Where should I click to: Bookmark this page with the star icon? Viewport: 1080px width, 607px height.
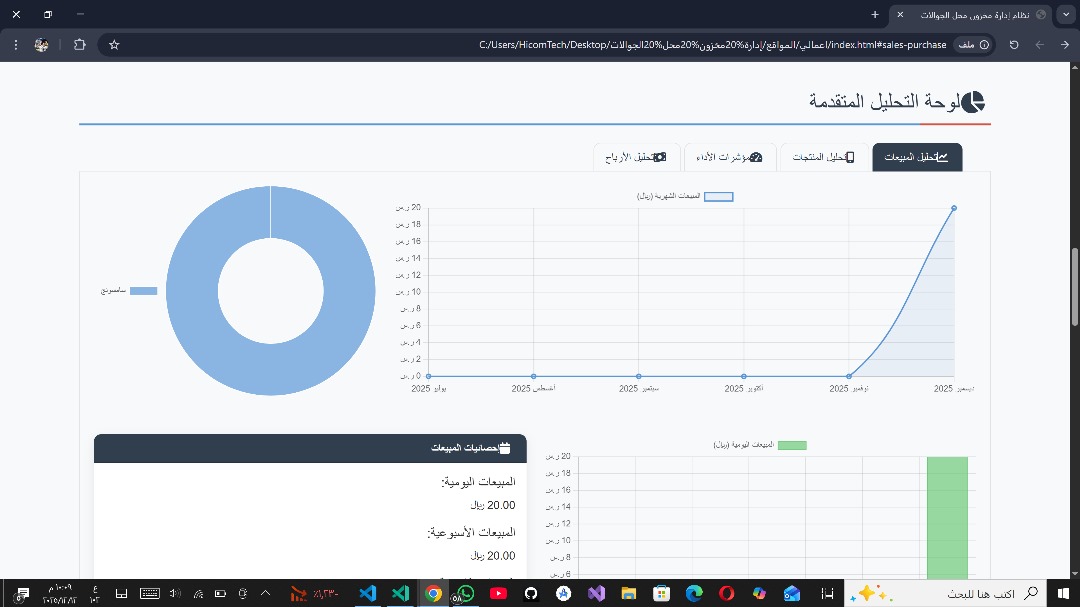pyautogui.click(x=114, y=45)
